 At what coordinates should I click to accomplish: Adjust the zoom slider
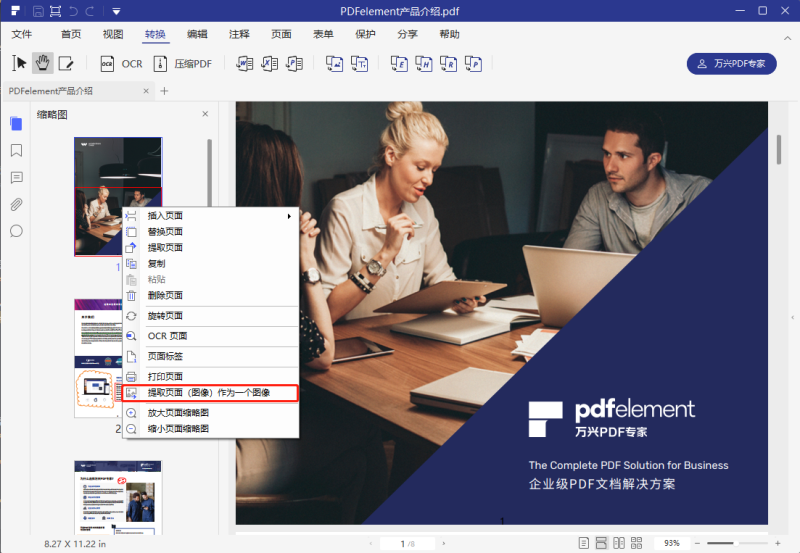coord(737,543)
